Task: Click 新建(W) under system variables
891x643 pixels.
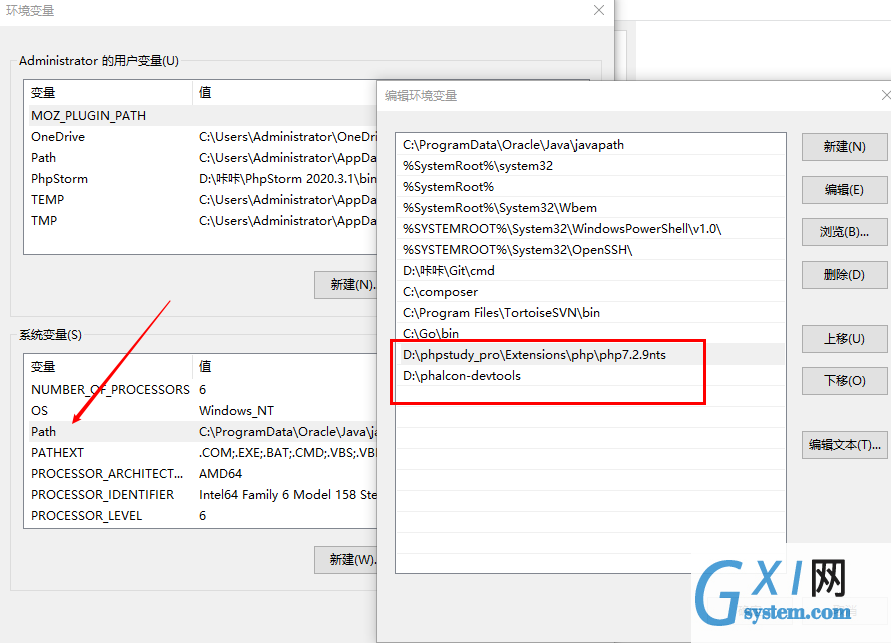Action: pos(345,560)
